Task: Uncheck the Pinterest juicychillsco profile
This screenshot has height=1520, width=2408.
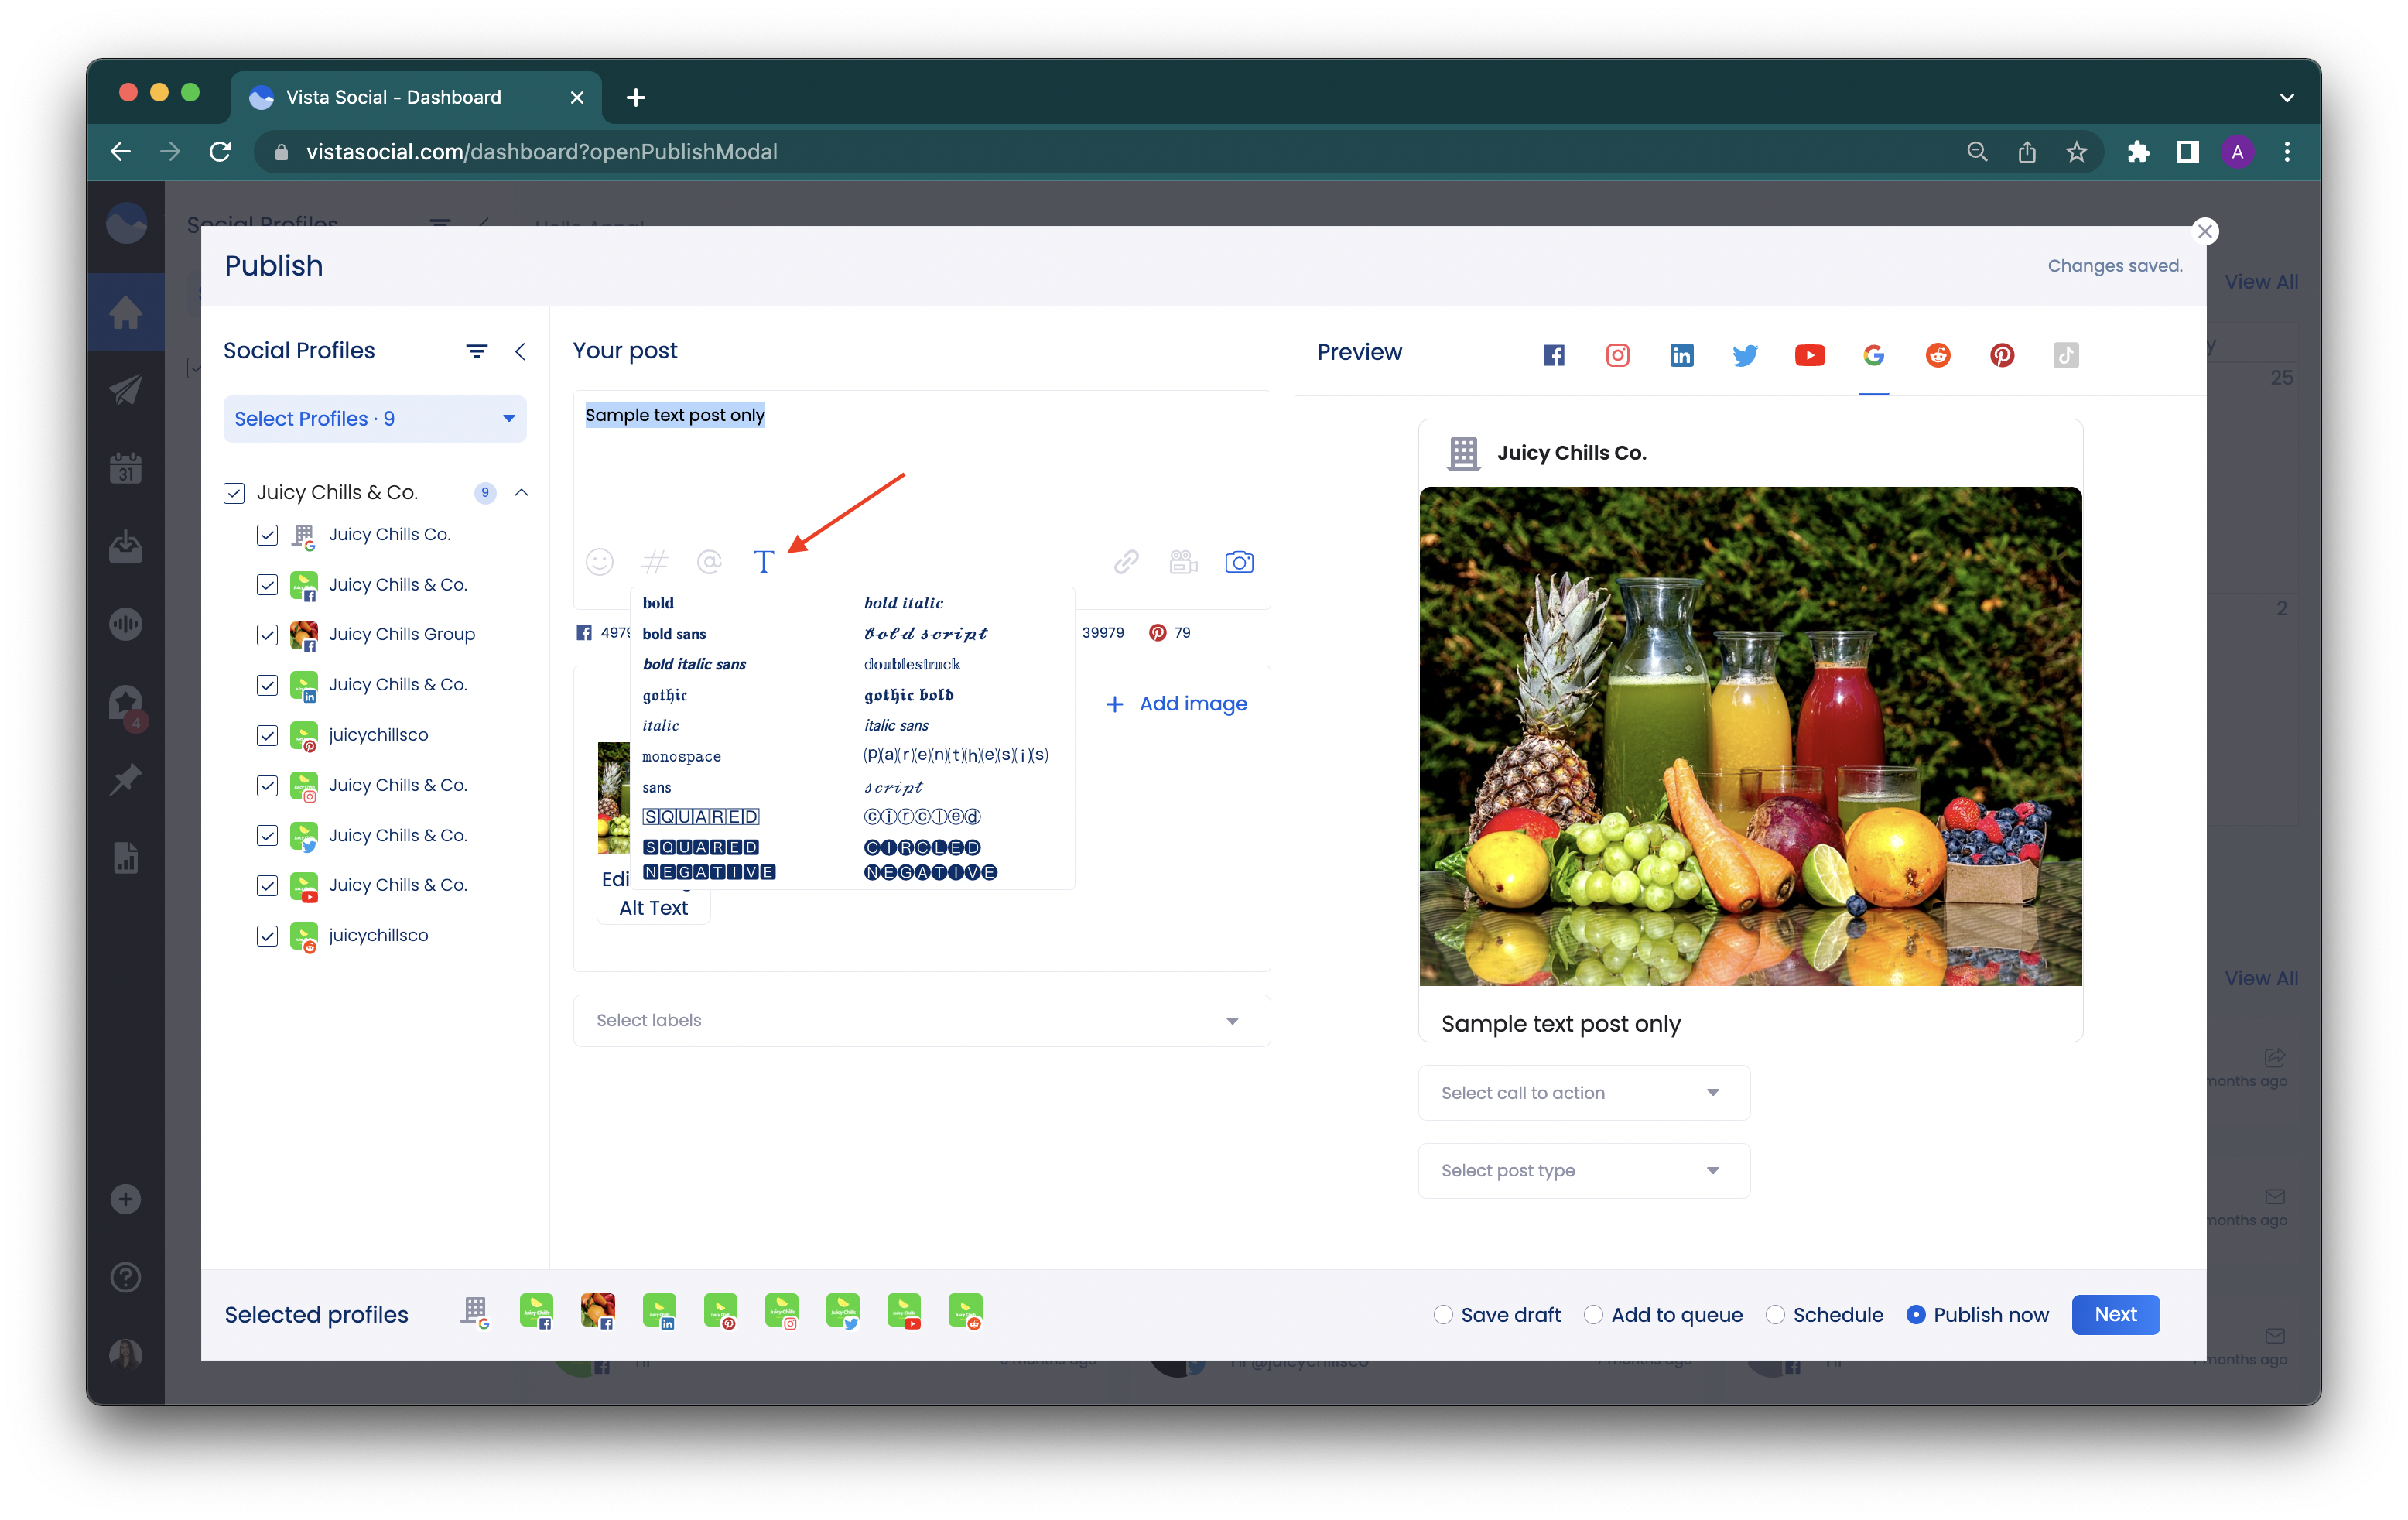Action: (267, 736)
